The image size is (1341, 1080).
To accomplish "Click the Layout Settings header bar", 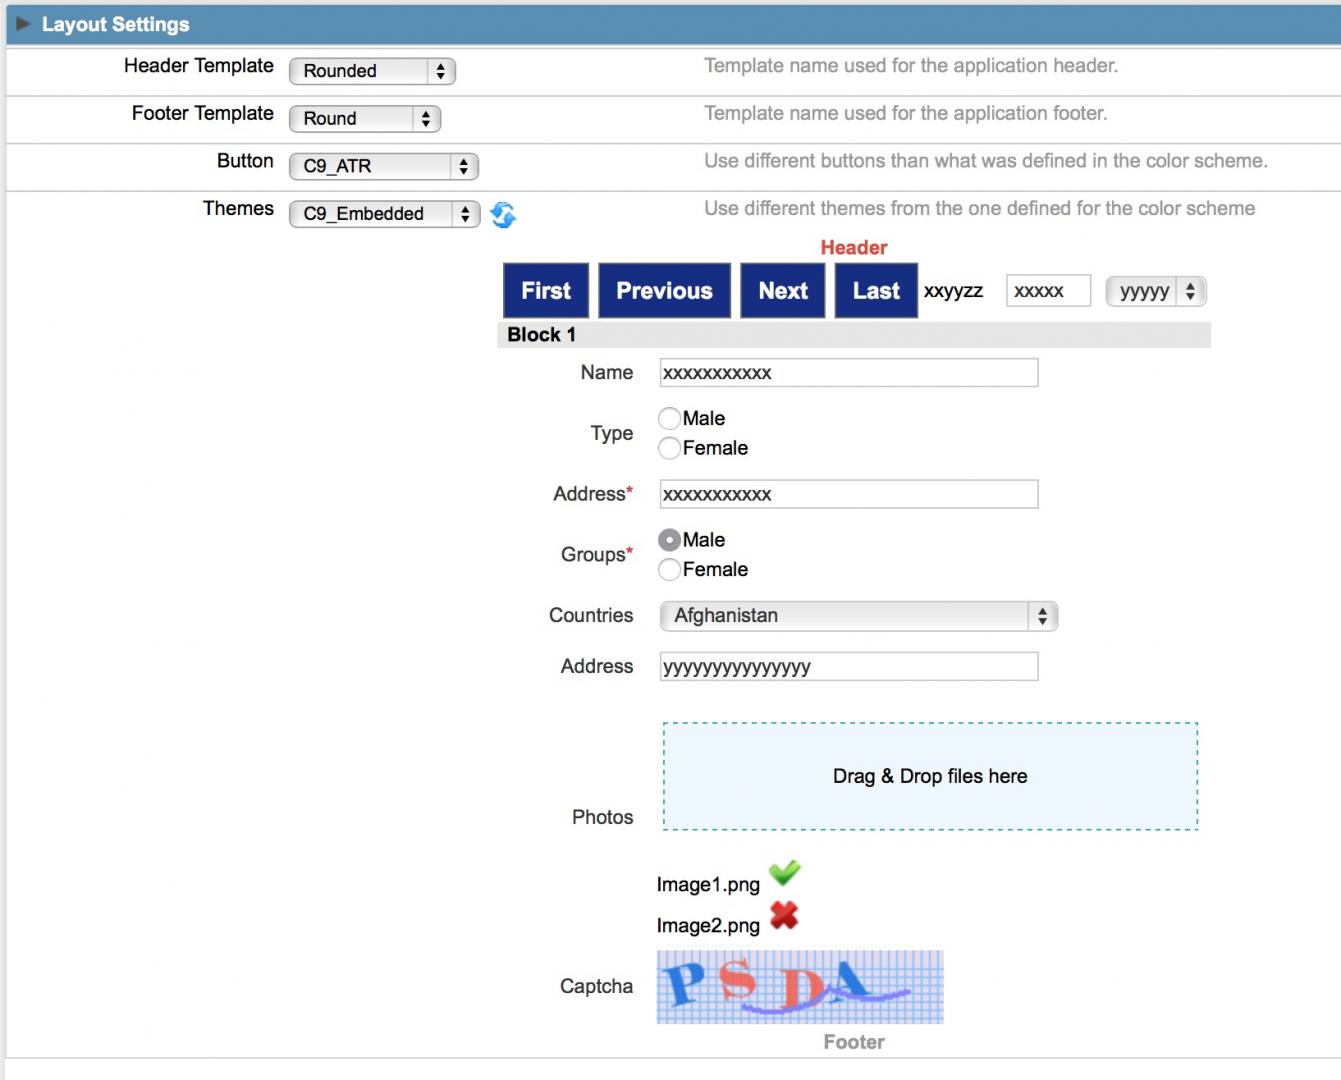I will click(400, 24).
